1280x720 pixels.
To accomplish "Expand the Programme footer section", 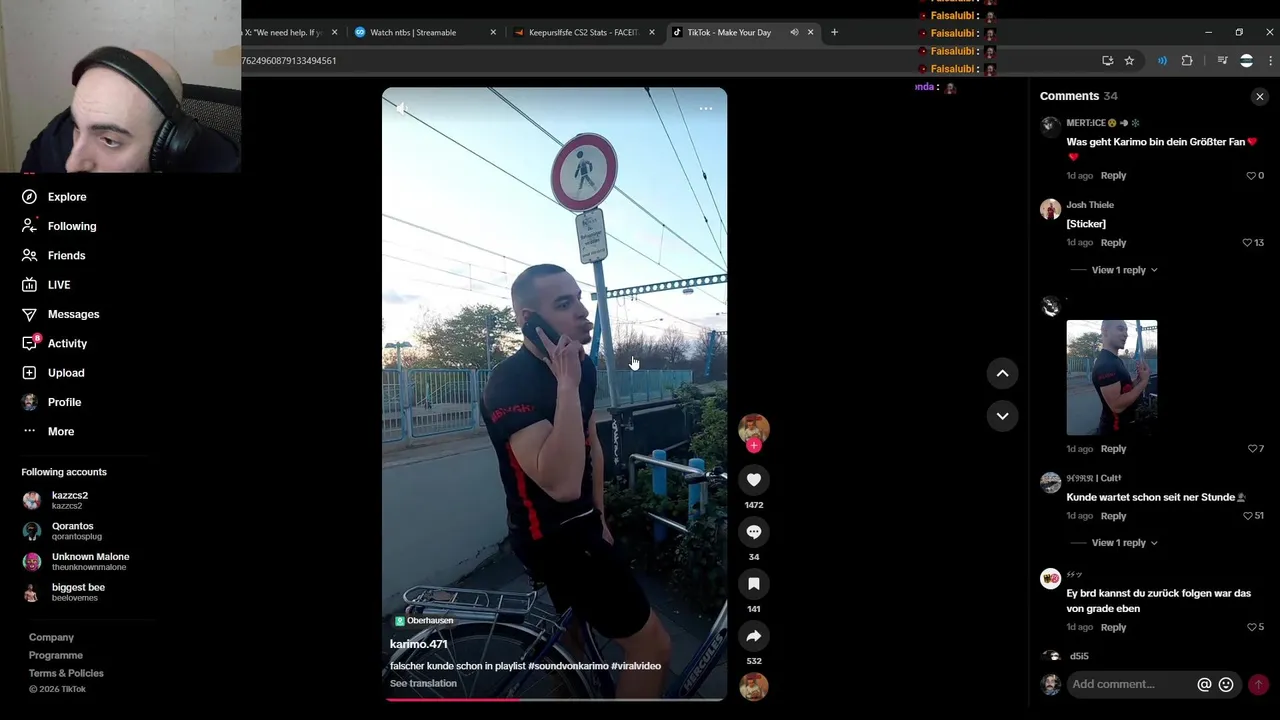I will [x=55, y=655].
